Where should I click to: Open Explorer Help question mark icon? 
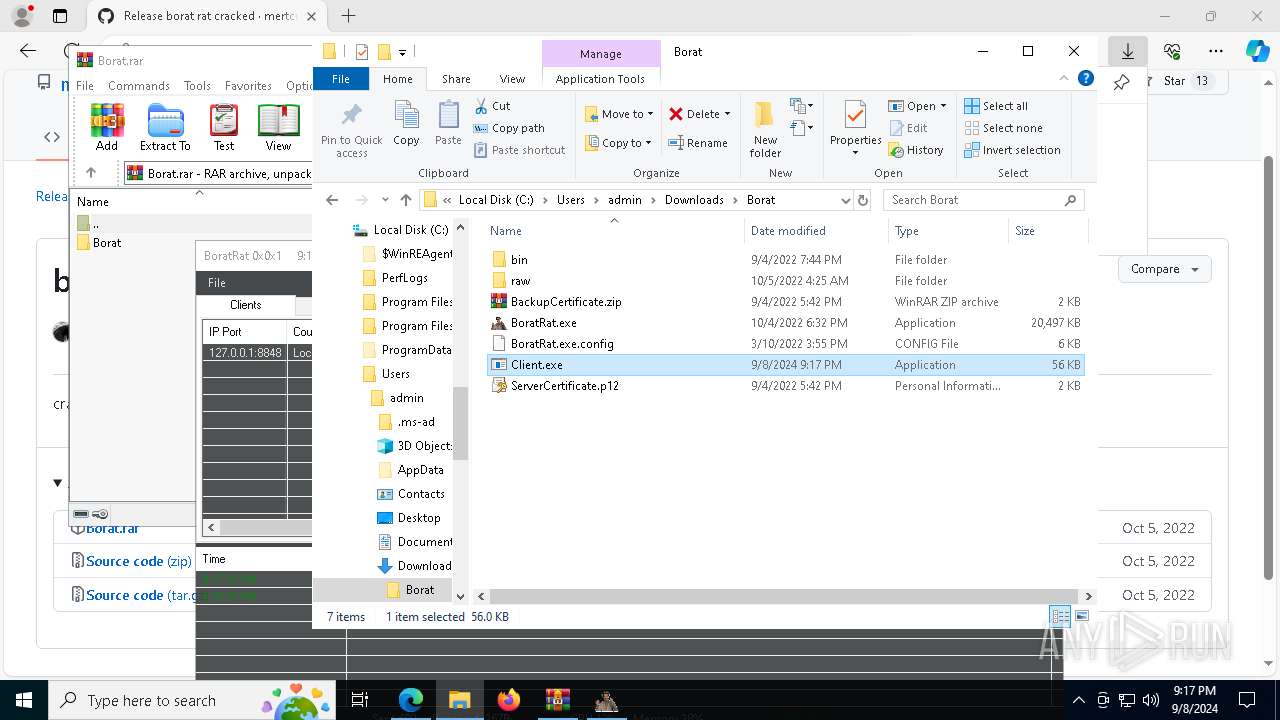(x=1085, y=79)
